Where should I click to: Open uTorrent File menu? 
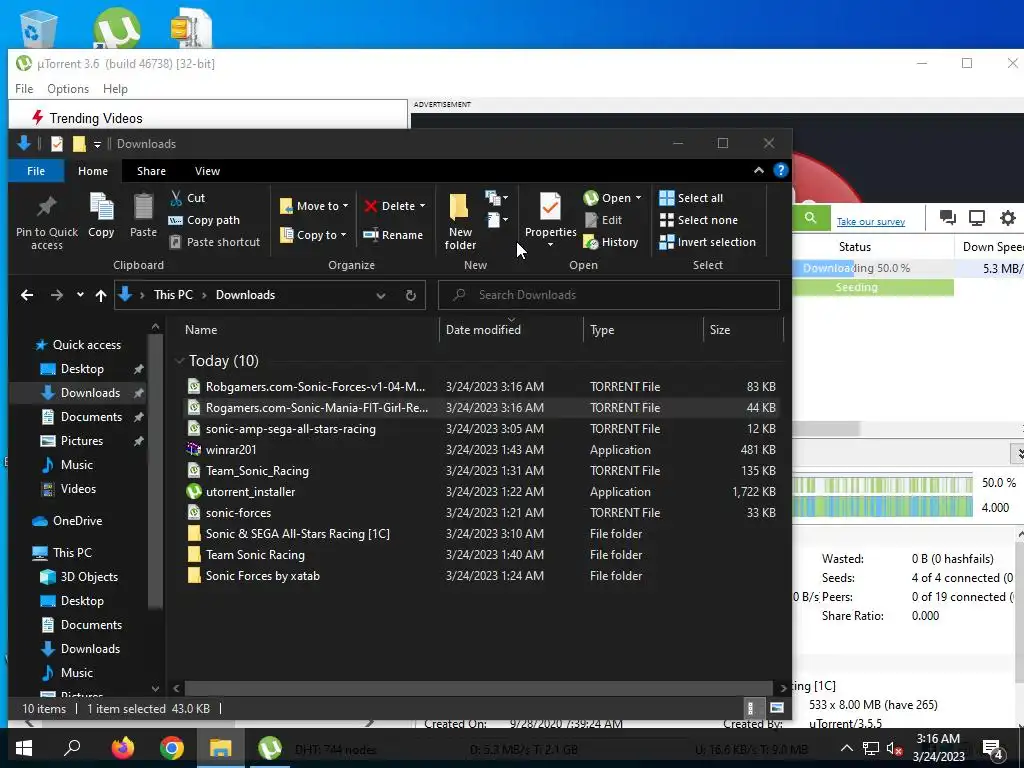point(24,89)
